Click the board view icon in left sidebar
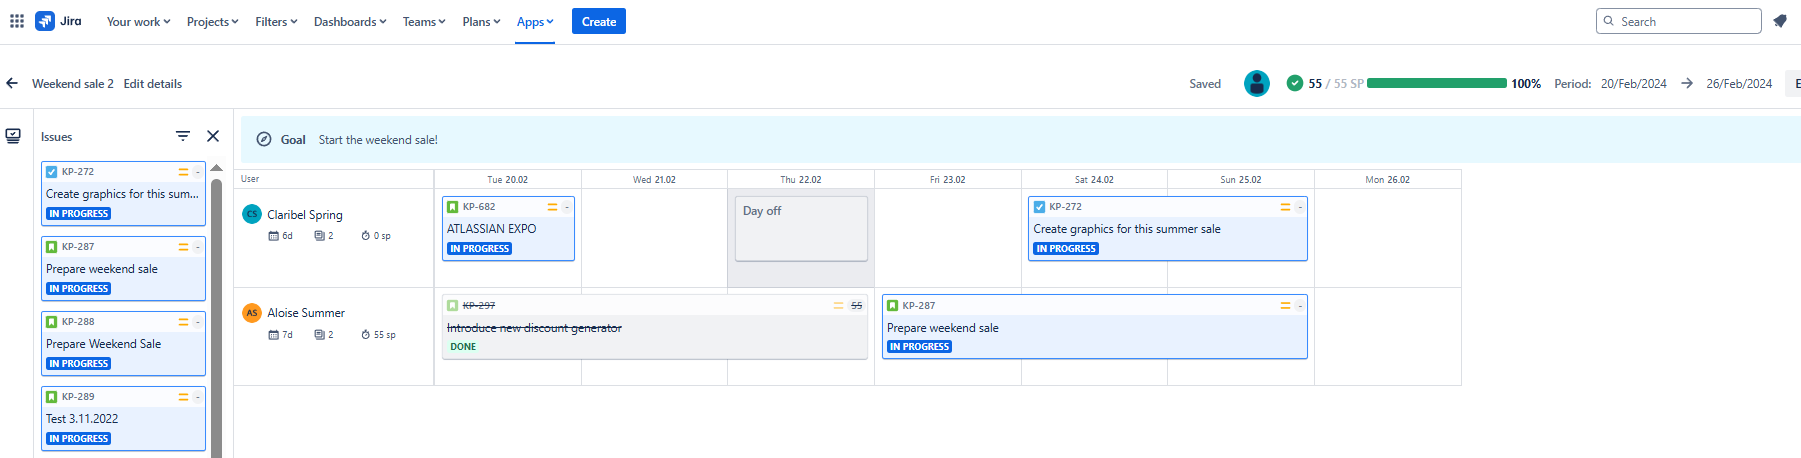This screenshot has width=1801, height=458. click(x=13, y=136)
